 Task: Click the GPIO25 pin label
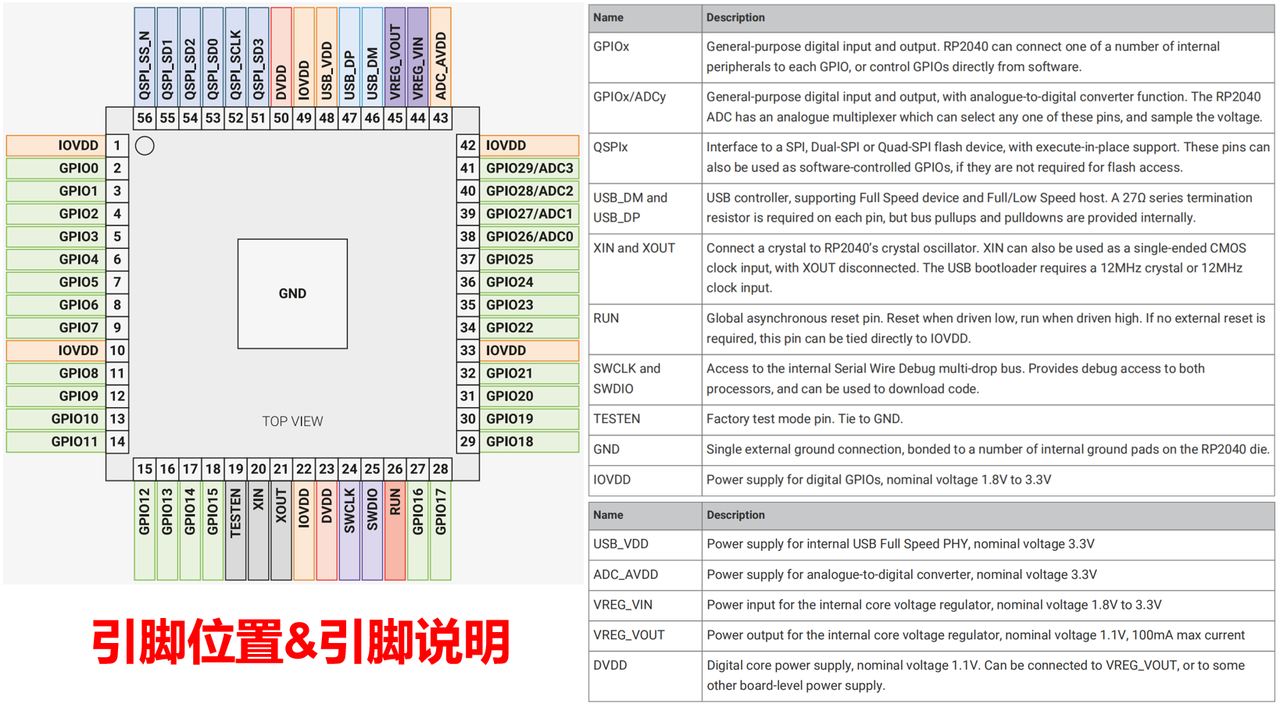tap(530, 259)
